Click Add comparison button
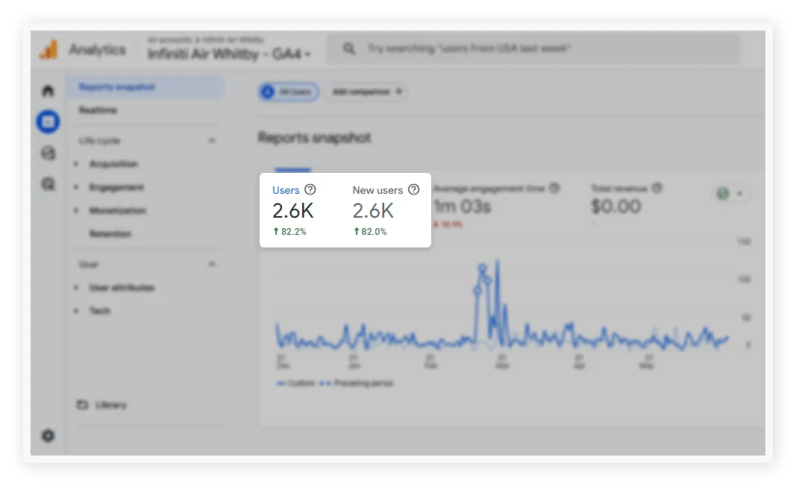The height and width of the screenshot is (489, 799). tap(366, 92)
